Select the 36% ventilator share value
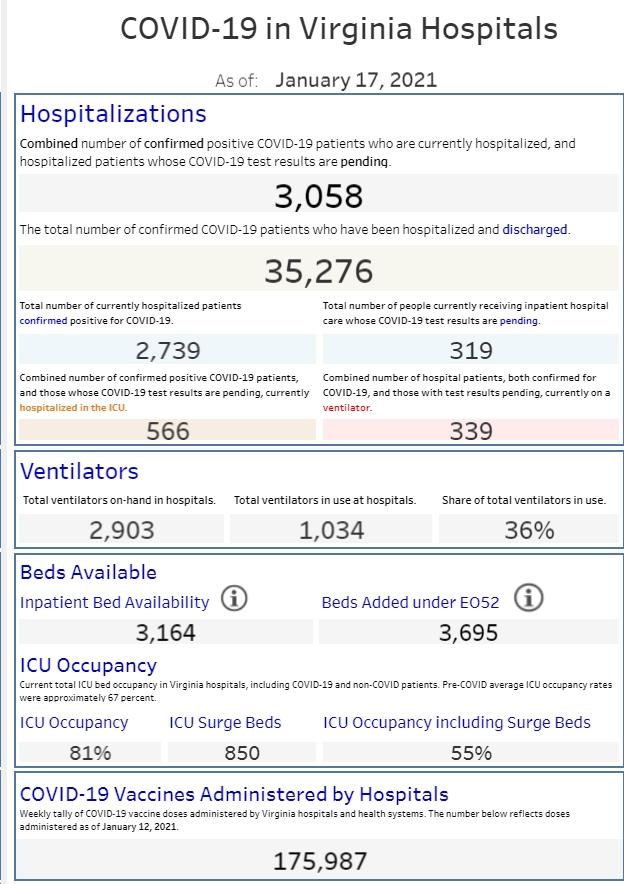The image size is (624, 884). click(x=529, y=529)
